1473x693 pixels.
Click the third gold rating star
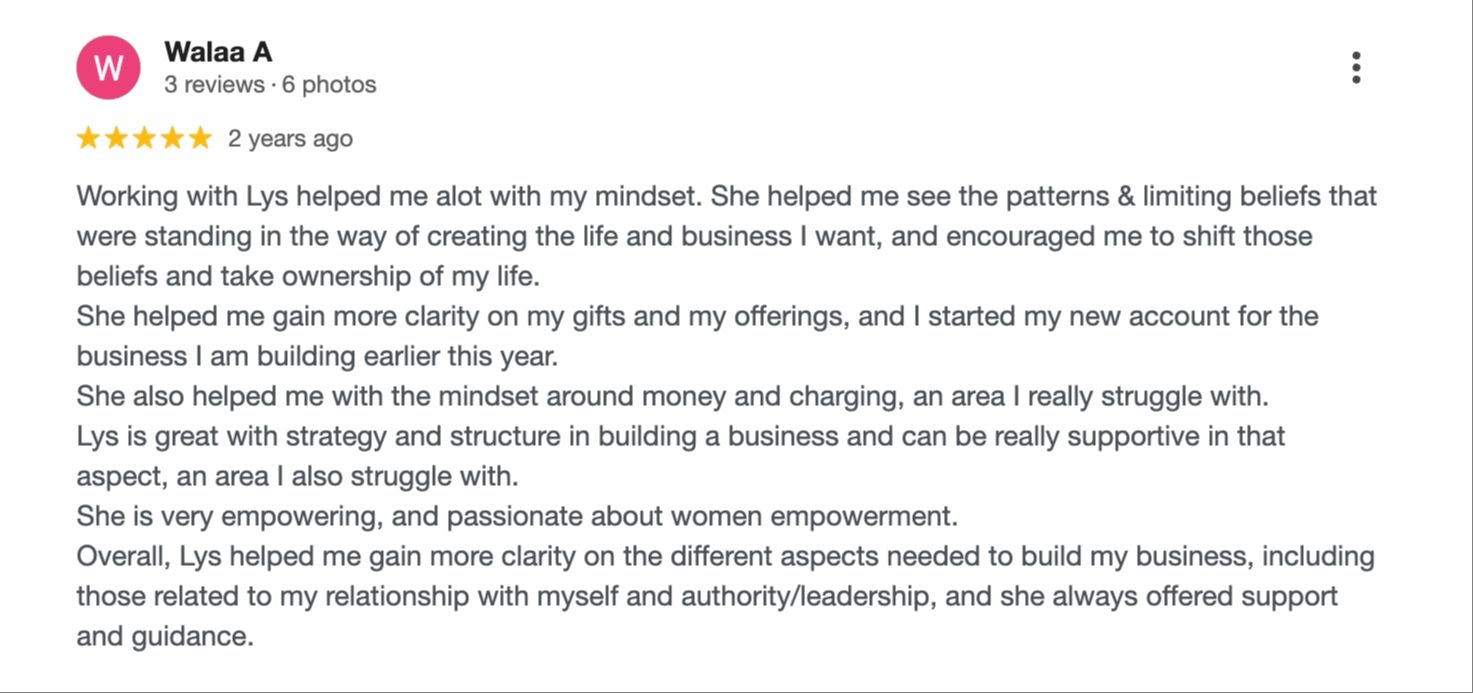coord(145,139)
